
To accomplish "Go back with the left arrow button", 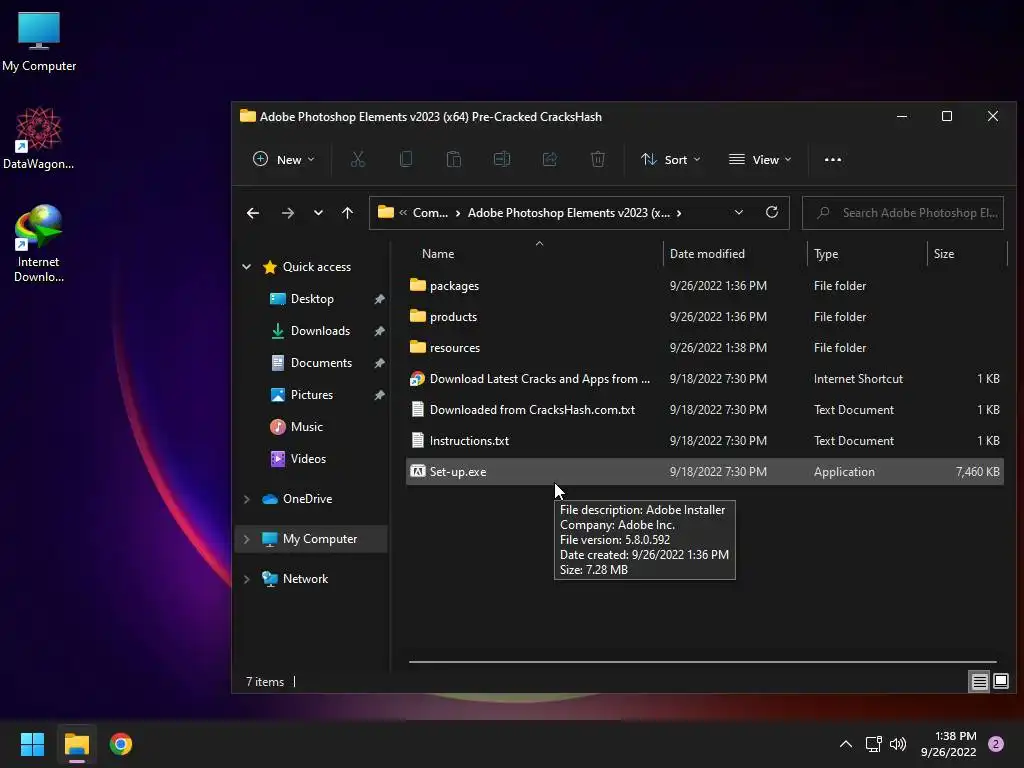I will pos(253,213).
